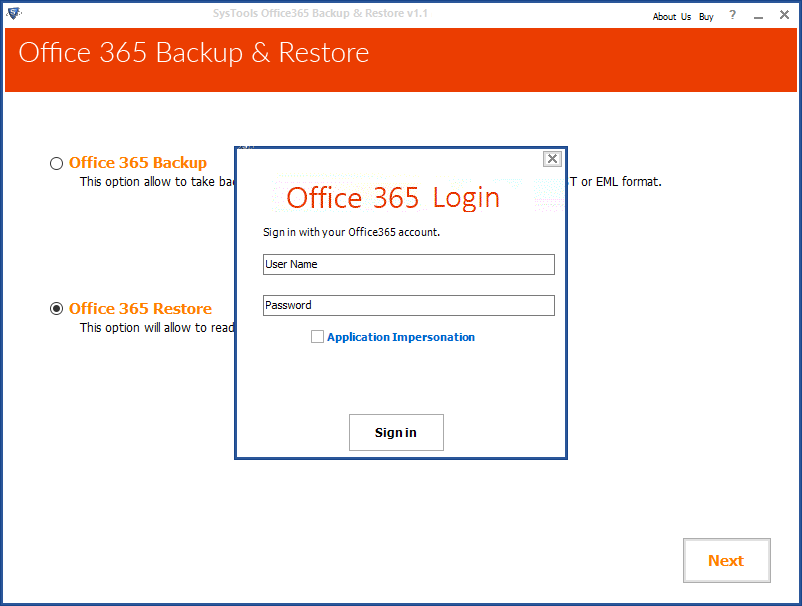802x606 pixels.
Task: Click the Next button
Action: coord(726,560)
